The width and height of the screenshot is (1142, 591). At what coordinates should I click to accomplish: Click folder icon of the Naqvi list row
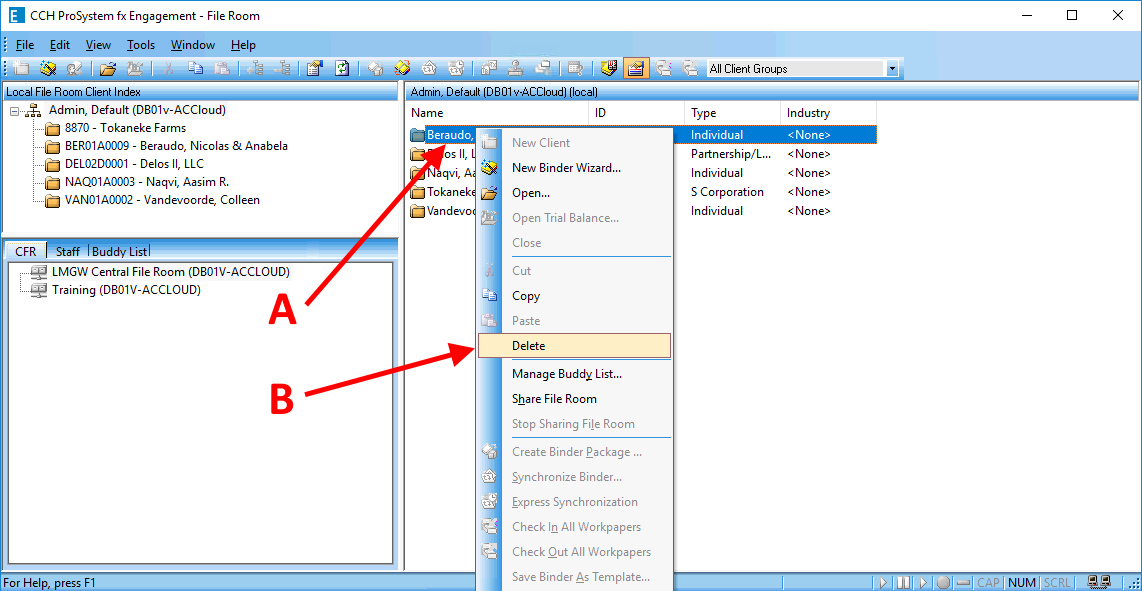(x=417, y=173)
